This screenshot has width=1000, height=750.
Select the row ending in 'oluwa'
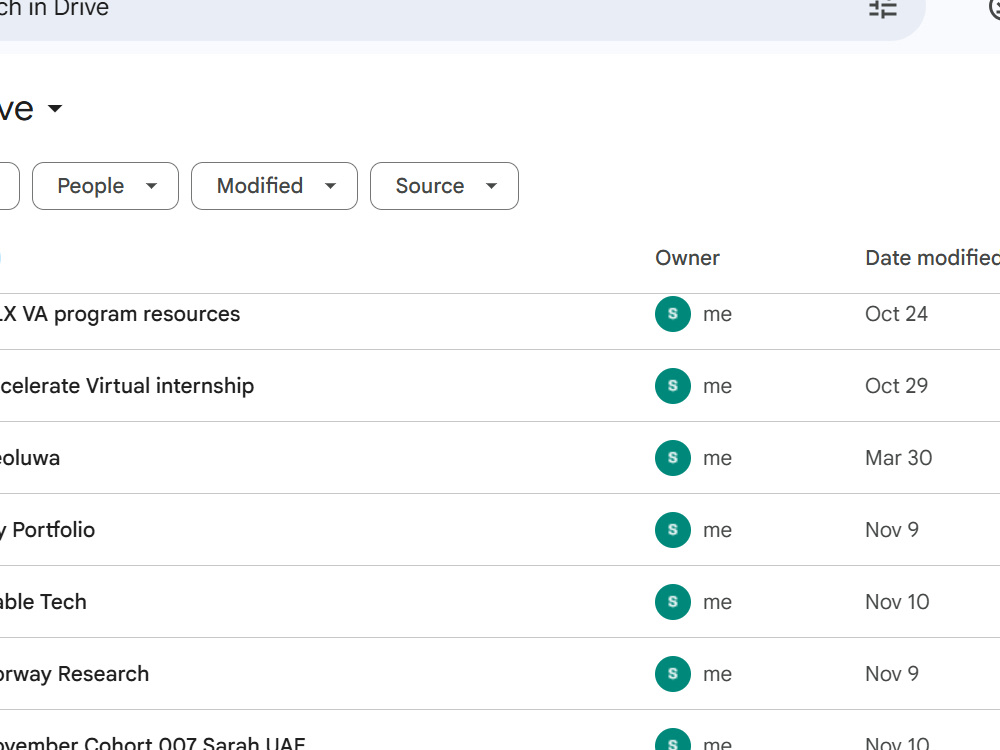pos(500,458)
